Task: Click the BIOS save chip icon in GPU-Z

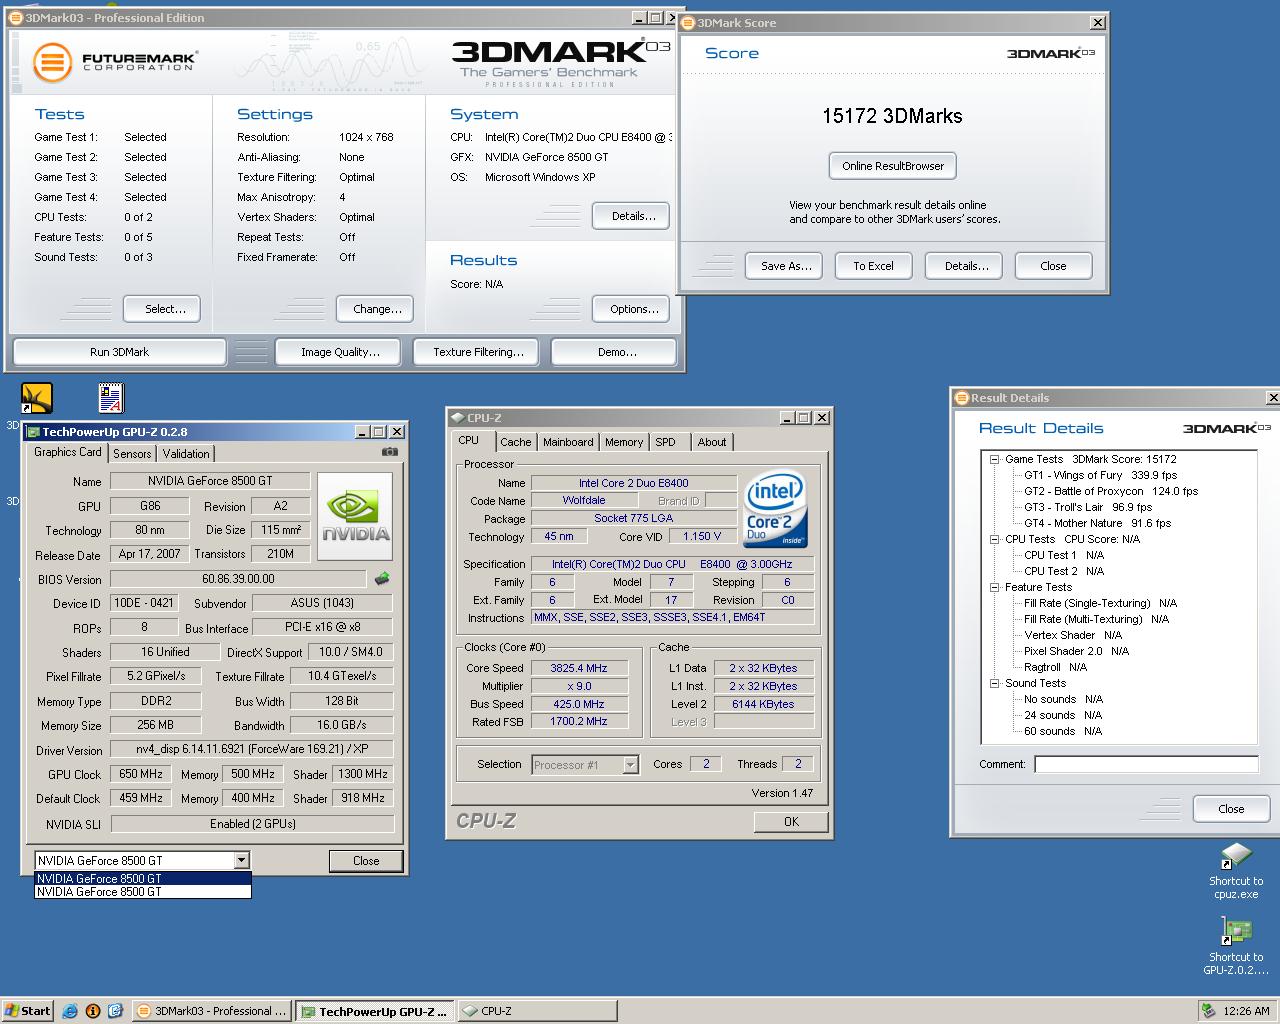Action: (382, 579)
